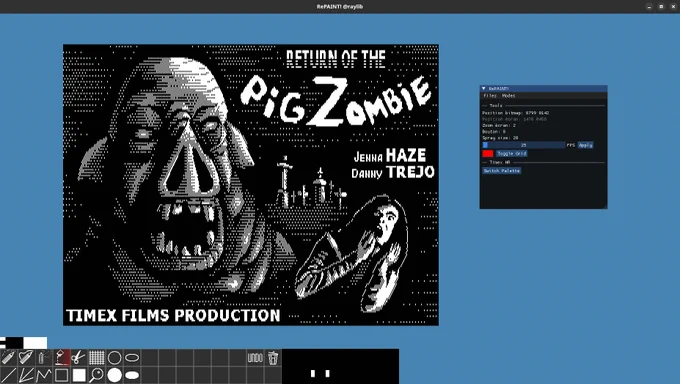
Task: Click the Apply button next to FPS
Action: 585,145
